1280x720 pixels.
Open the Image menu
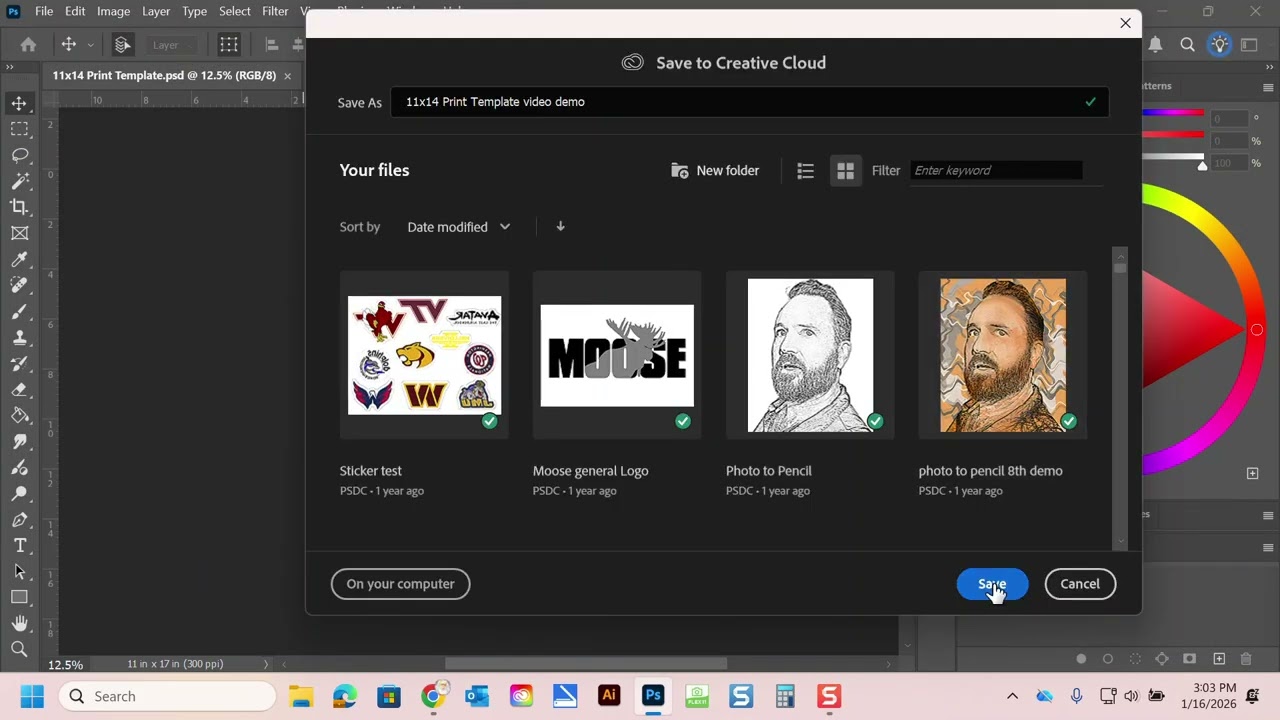pos(113,11)
